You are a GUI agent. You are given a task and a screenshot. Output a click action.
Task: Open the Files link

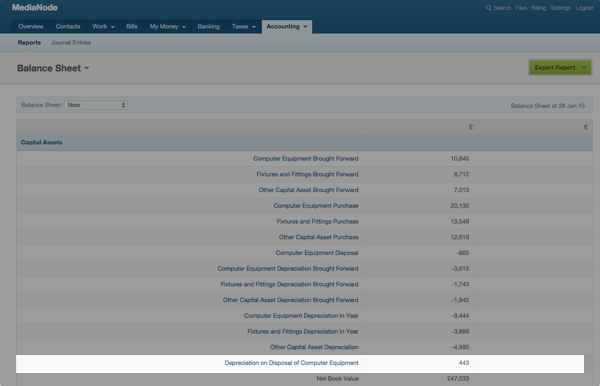pos(521,8)
